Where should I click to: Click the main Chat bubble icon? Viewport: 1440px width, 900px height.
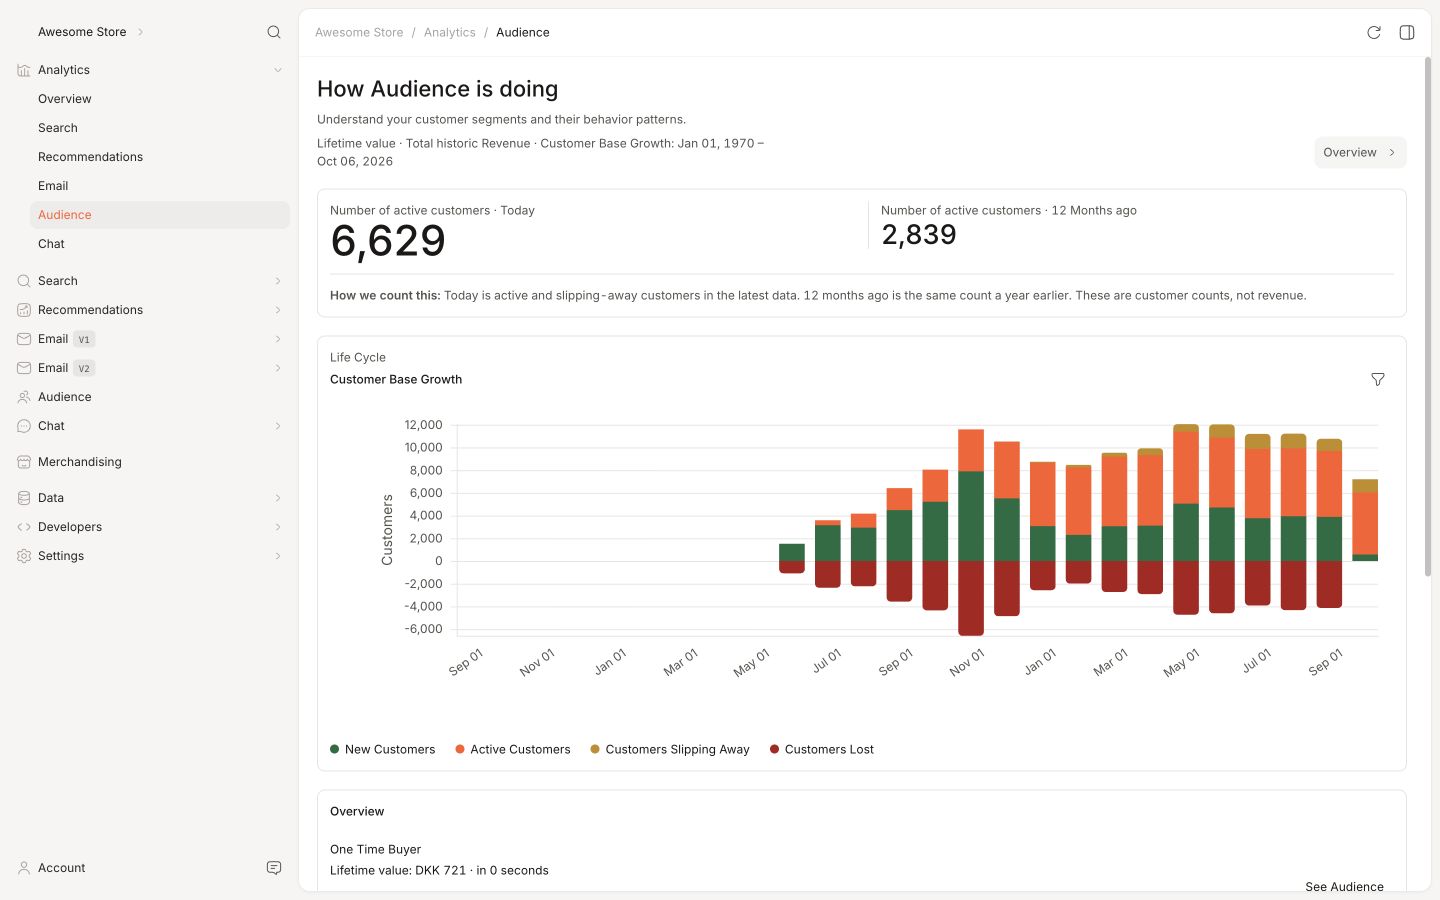(24, 426)
